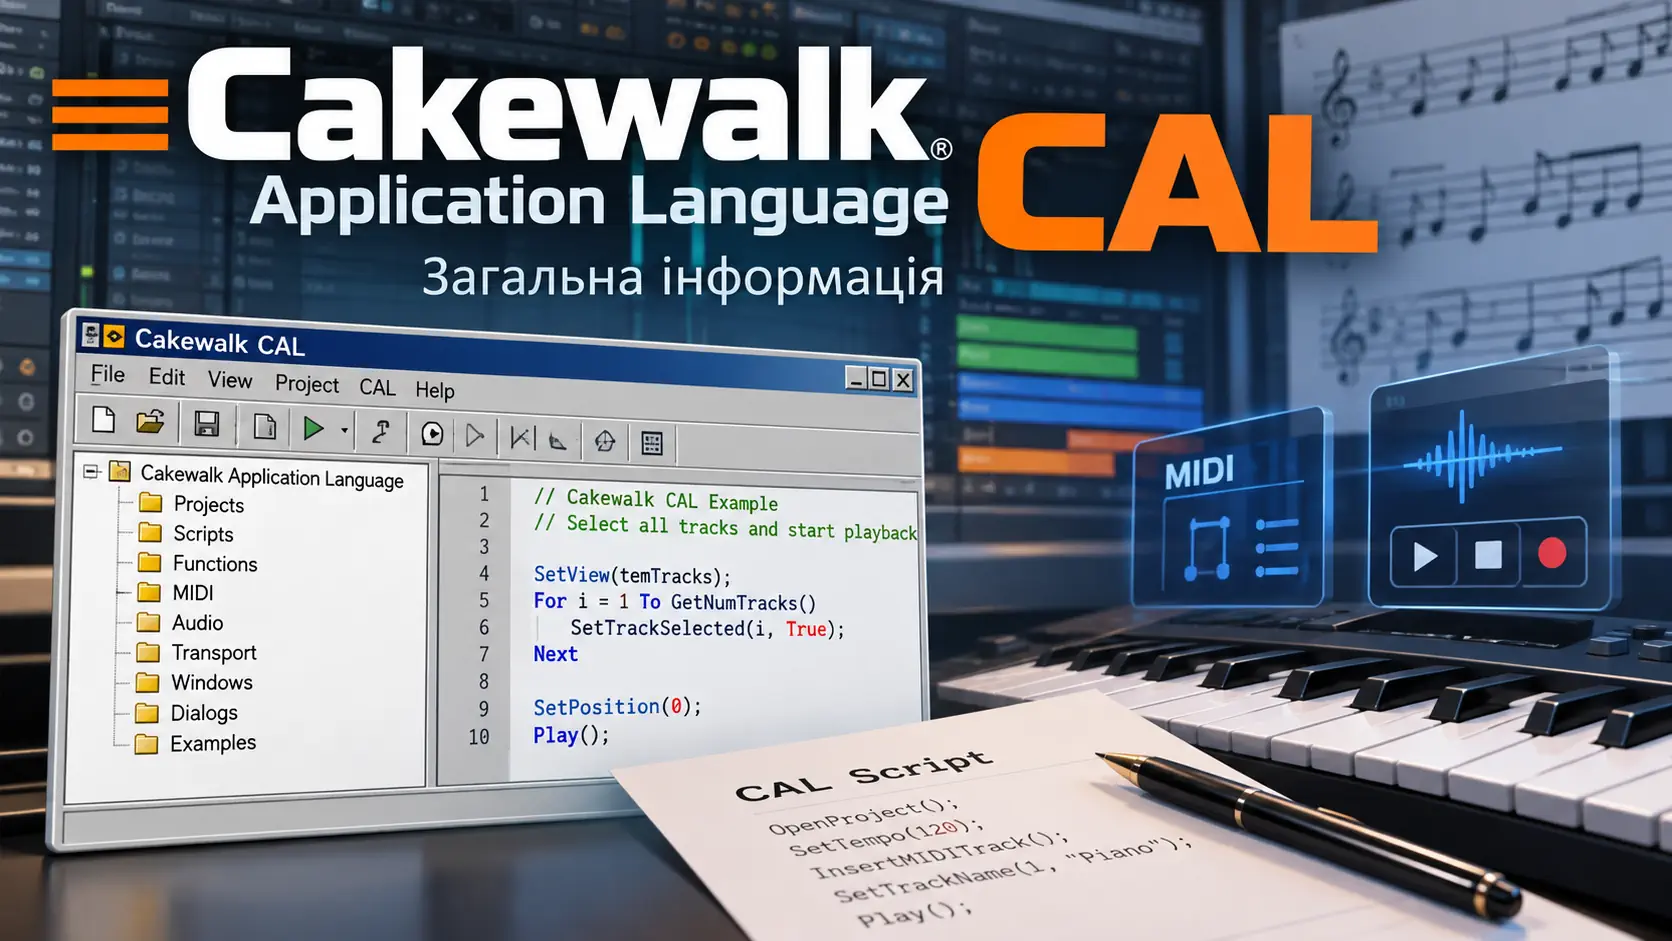
Task: Minimize the Cakewalk CAL window
Action: click(x=856, y=378)
